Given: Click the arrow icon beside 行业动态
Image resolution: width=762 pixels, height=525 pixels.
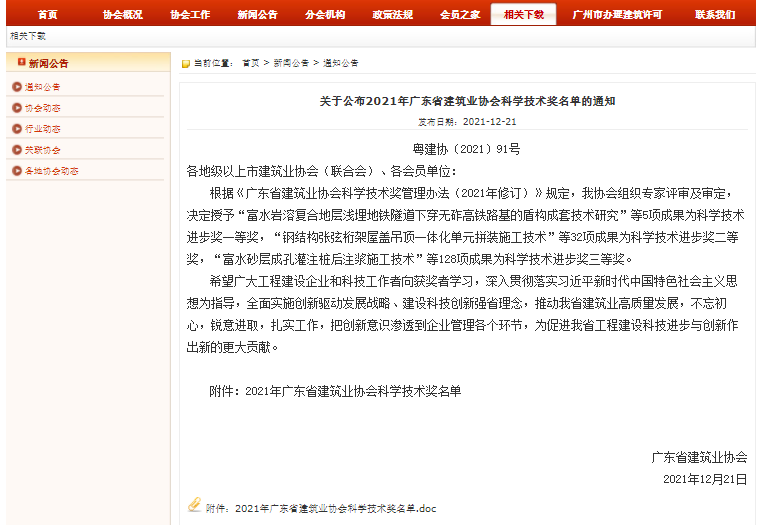Looking at the screenshot, I should pos(17,129).
